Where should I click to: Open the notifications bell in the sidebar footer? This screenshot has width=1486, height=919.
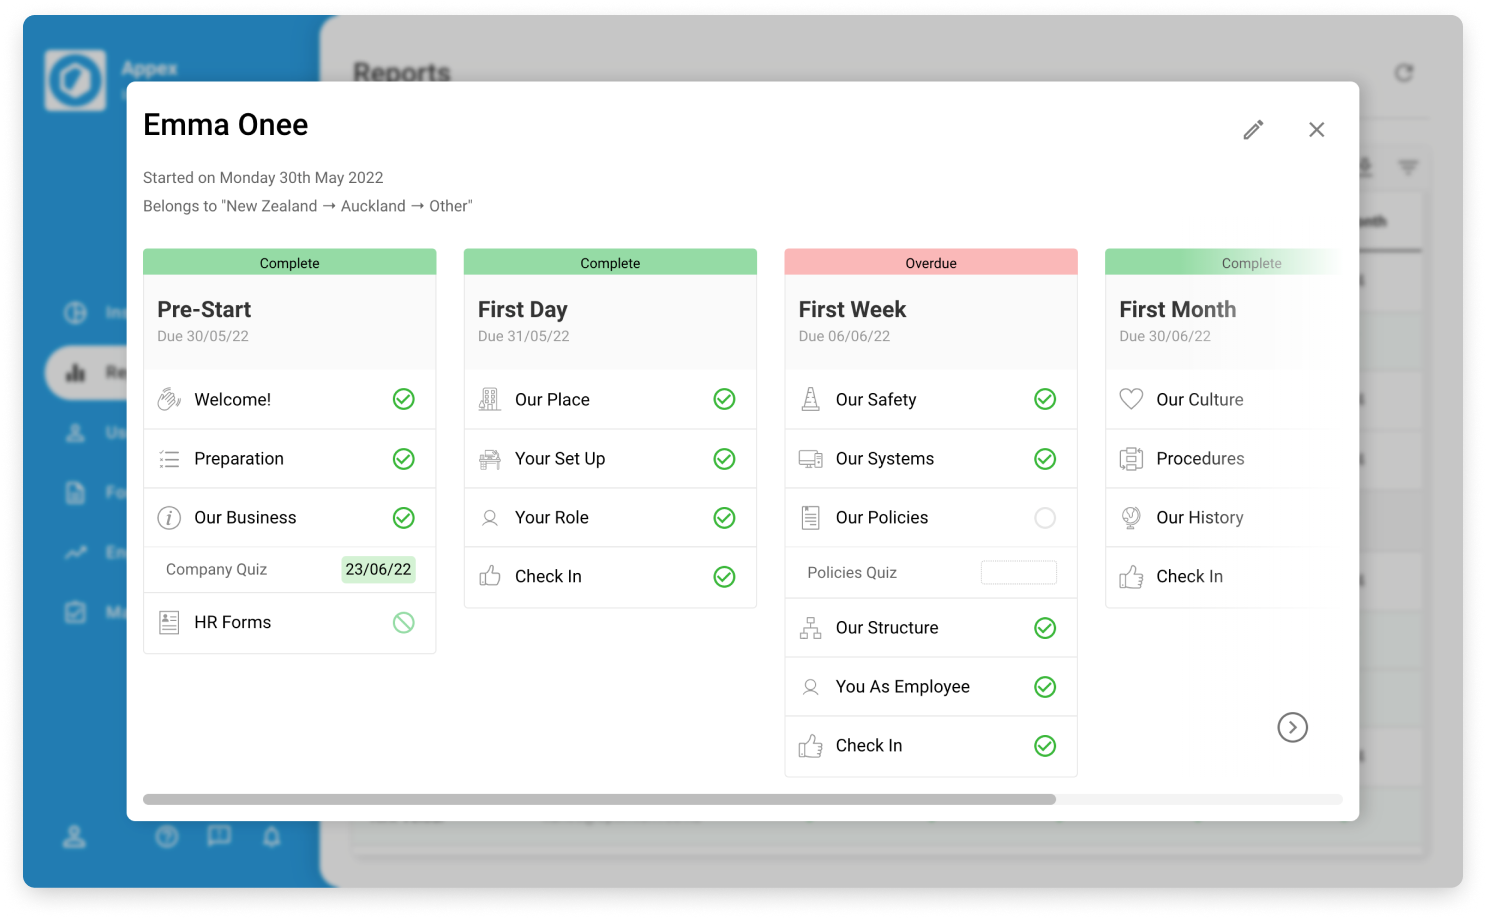click(x=271, y=837)
